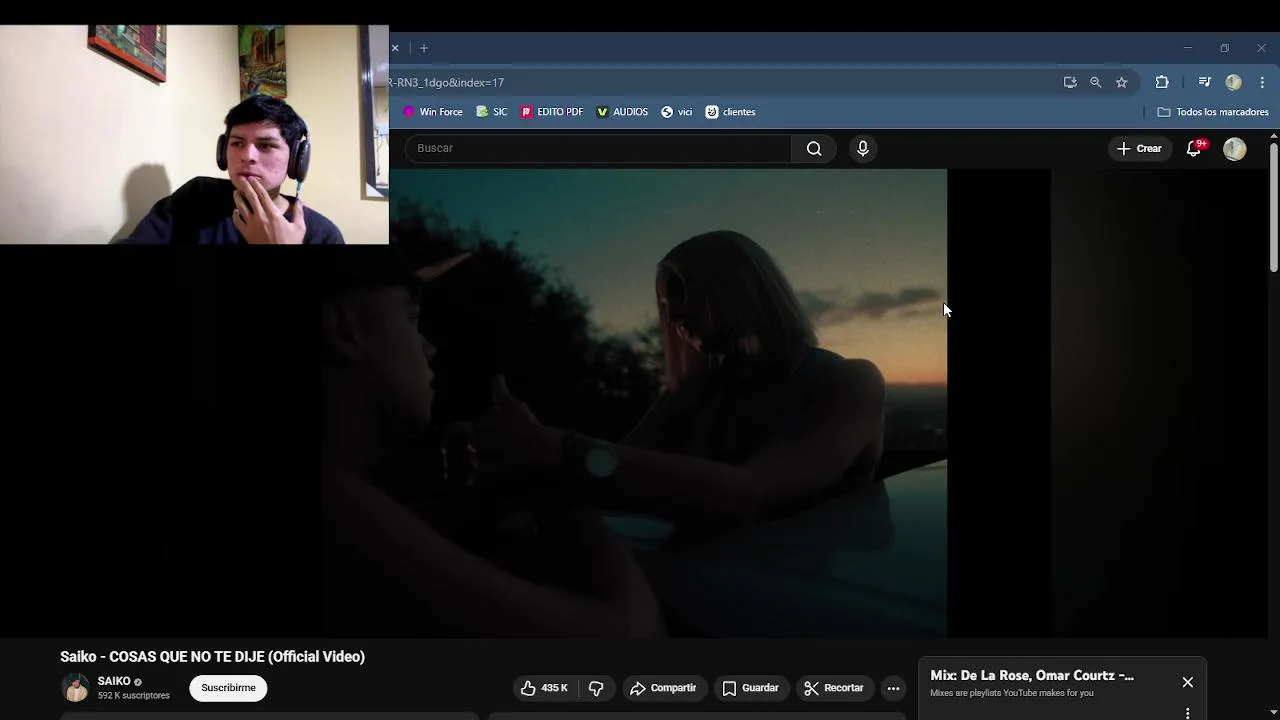Click the YouTube search magnifier button

[814, 149]
